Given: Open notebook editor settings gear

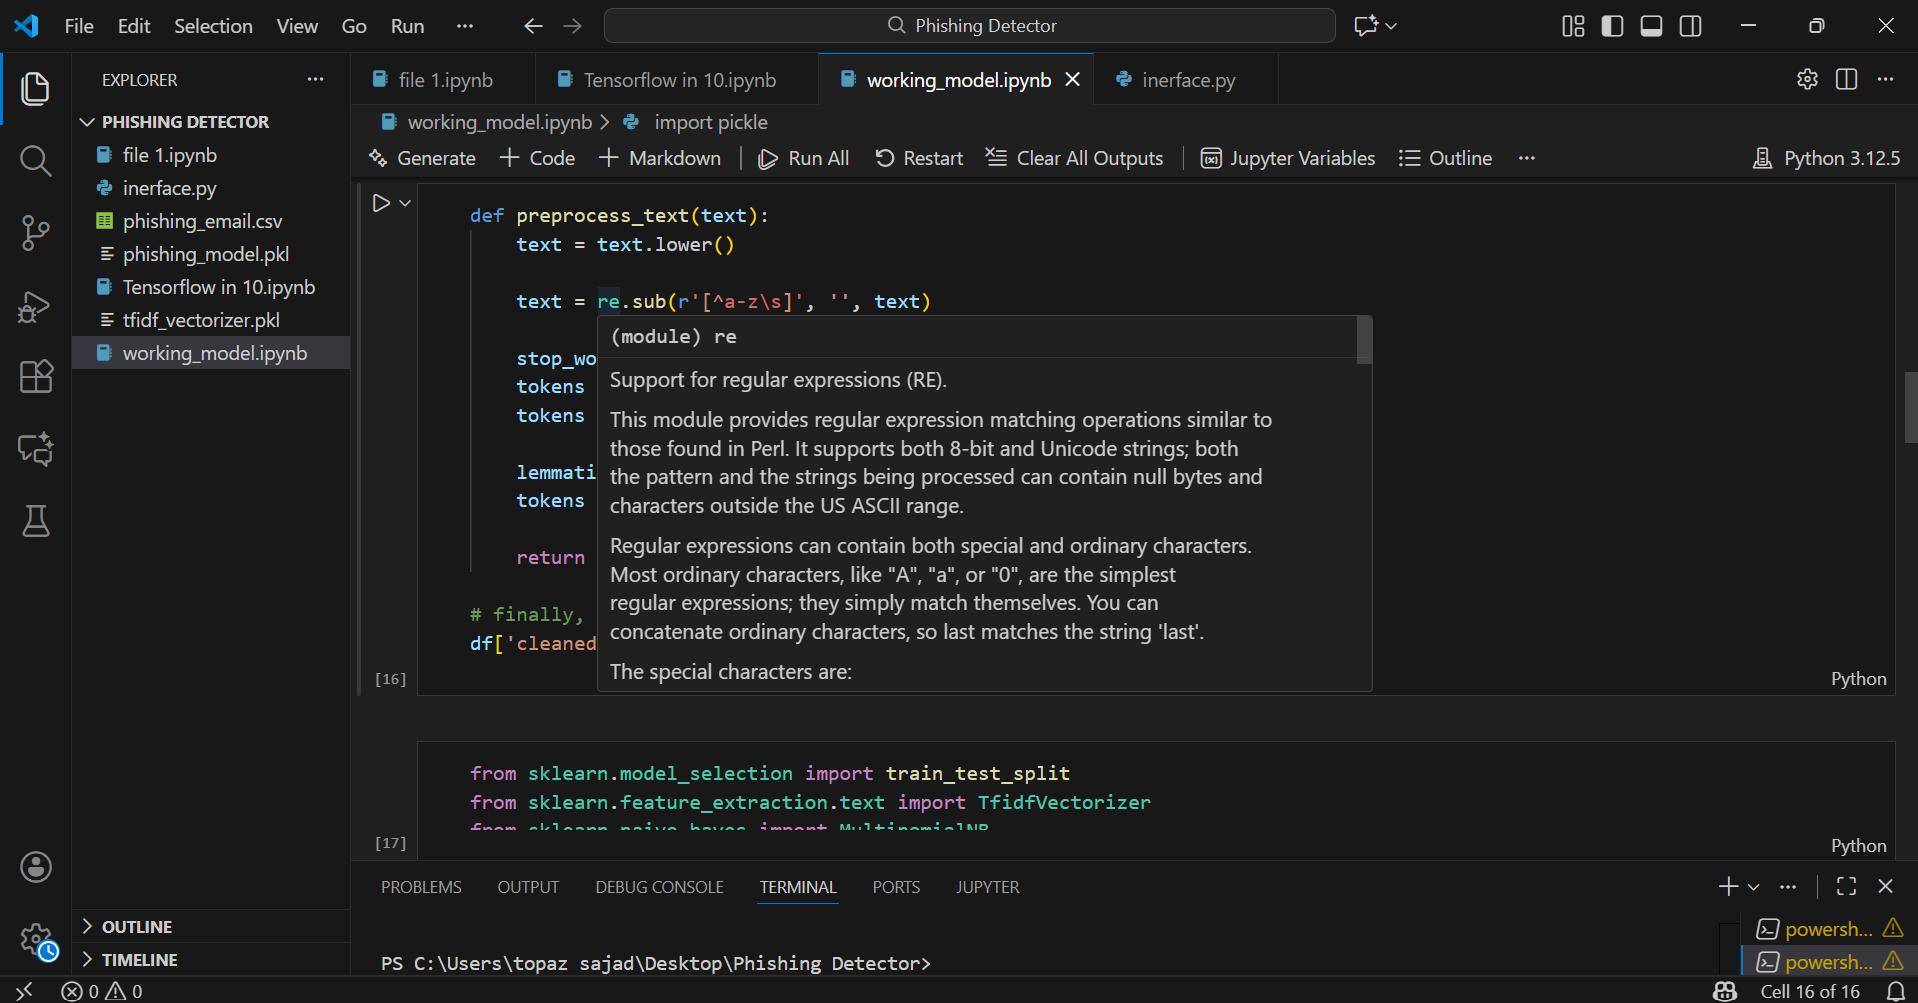Looking at the screenshot, I should pyautogui.click(x=1807, y=79).
